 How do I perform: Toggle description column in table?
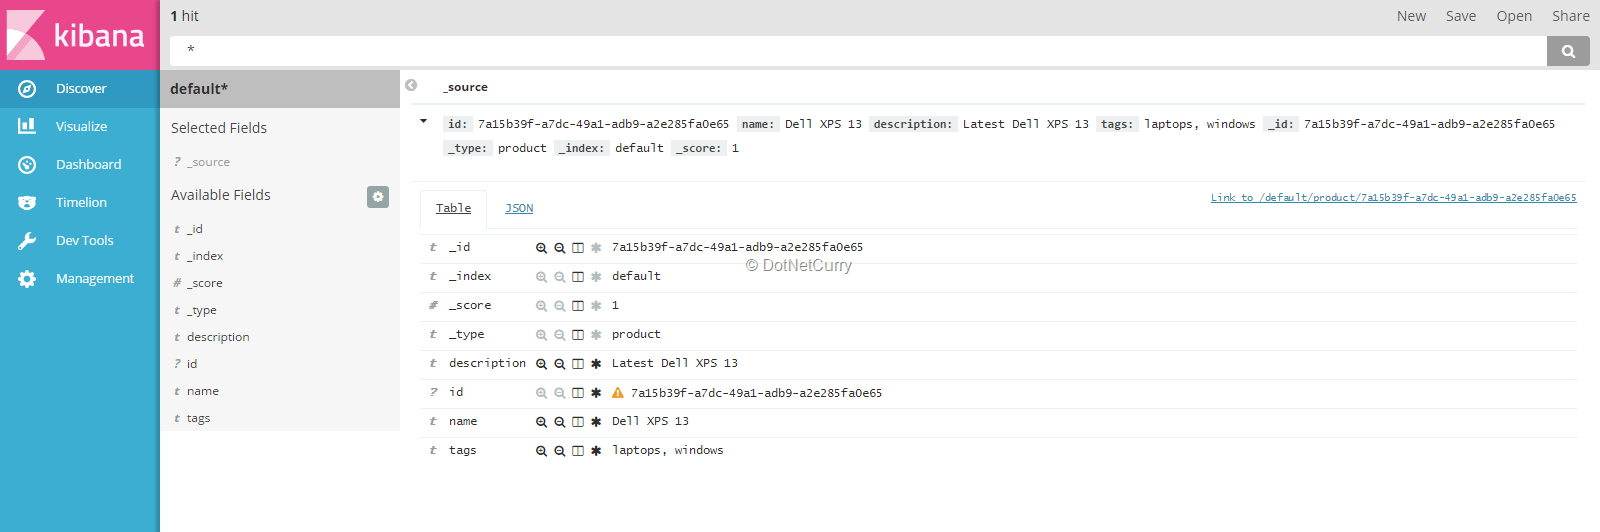point(578,364)
